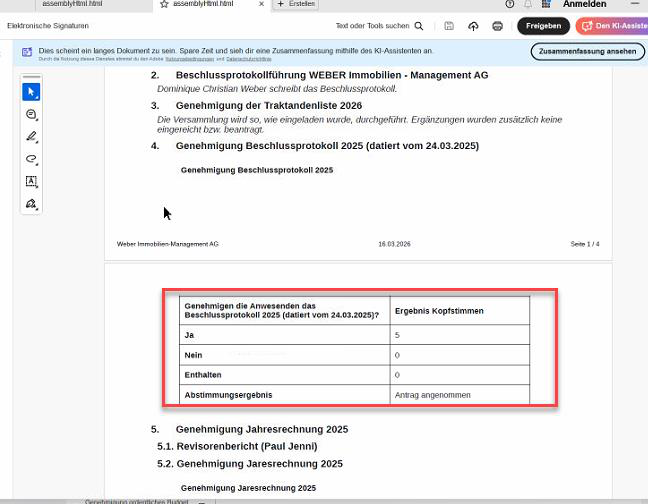This screenshot has width=648, height=504.
Task: Open notifications bell icon
Action: pyautogui.click(x=528, y=4)
